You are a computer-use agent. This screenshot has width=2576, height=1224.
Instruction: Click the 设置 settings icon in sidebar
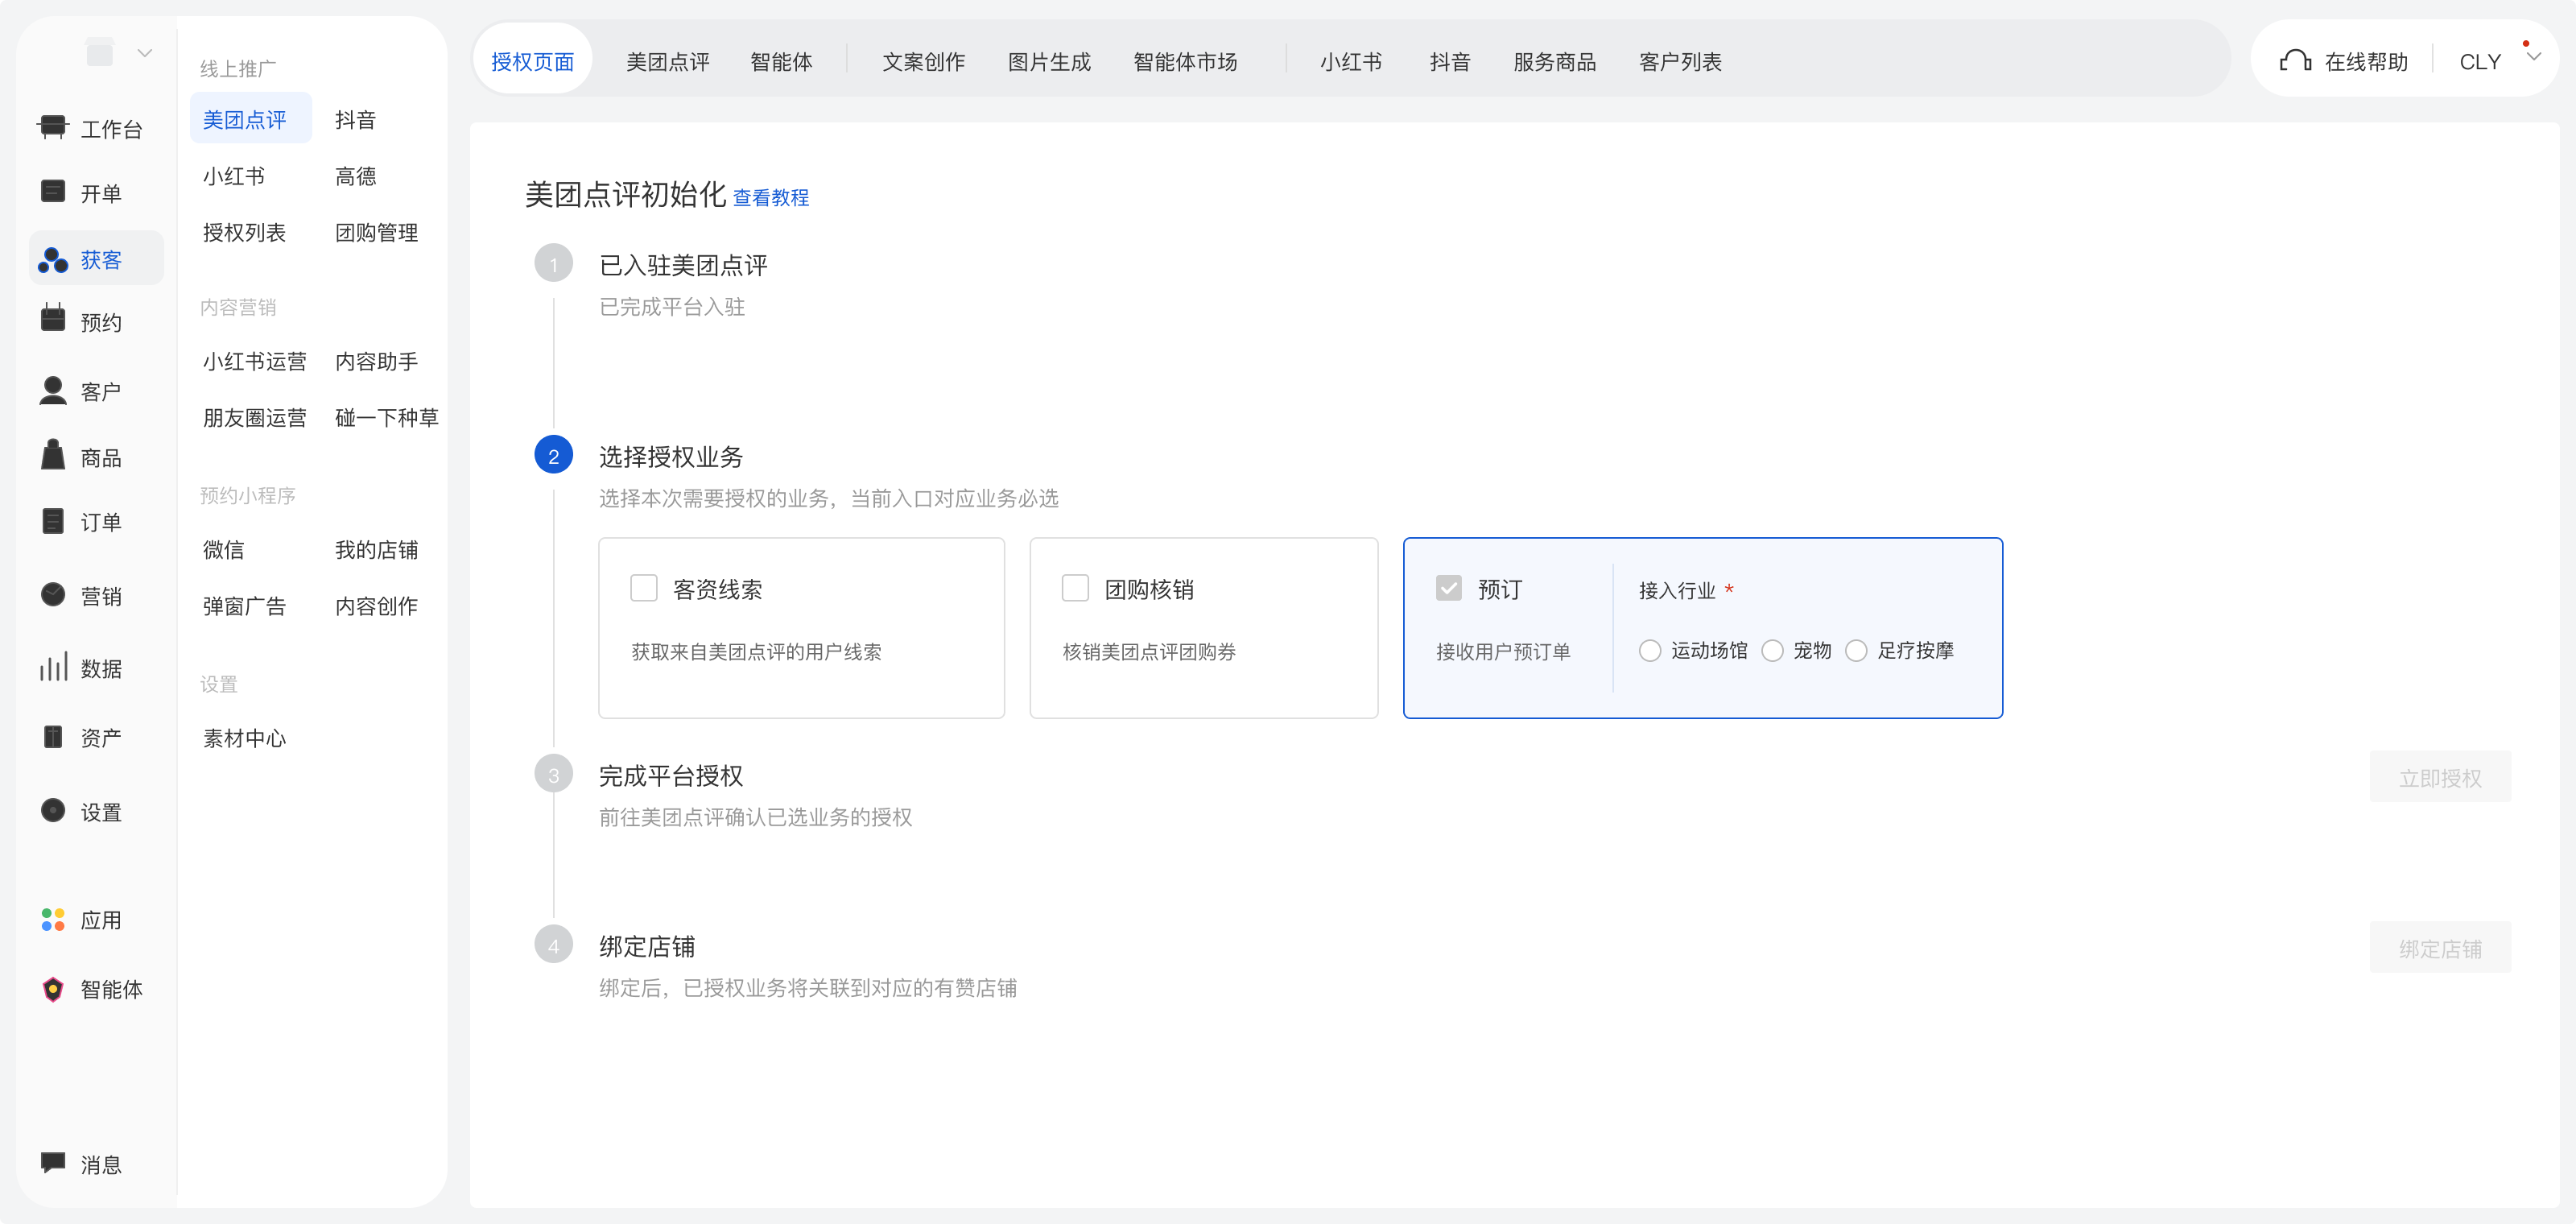[x=53, y=811]
